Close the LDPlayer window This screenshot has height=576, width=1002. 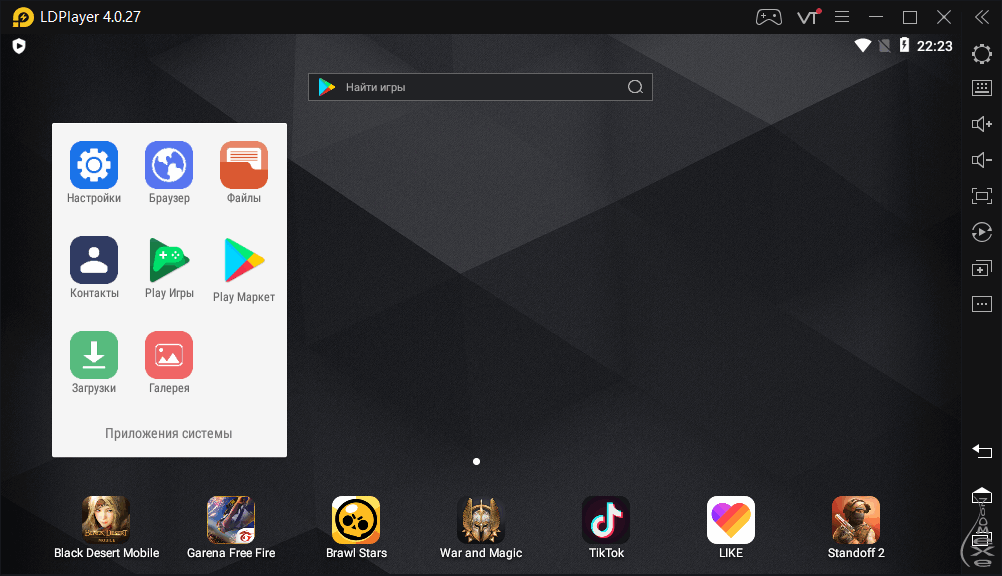(944, 17)
